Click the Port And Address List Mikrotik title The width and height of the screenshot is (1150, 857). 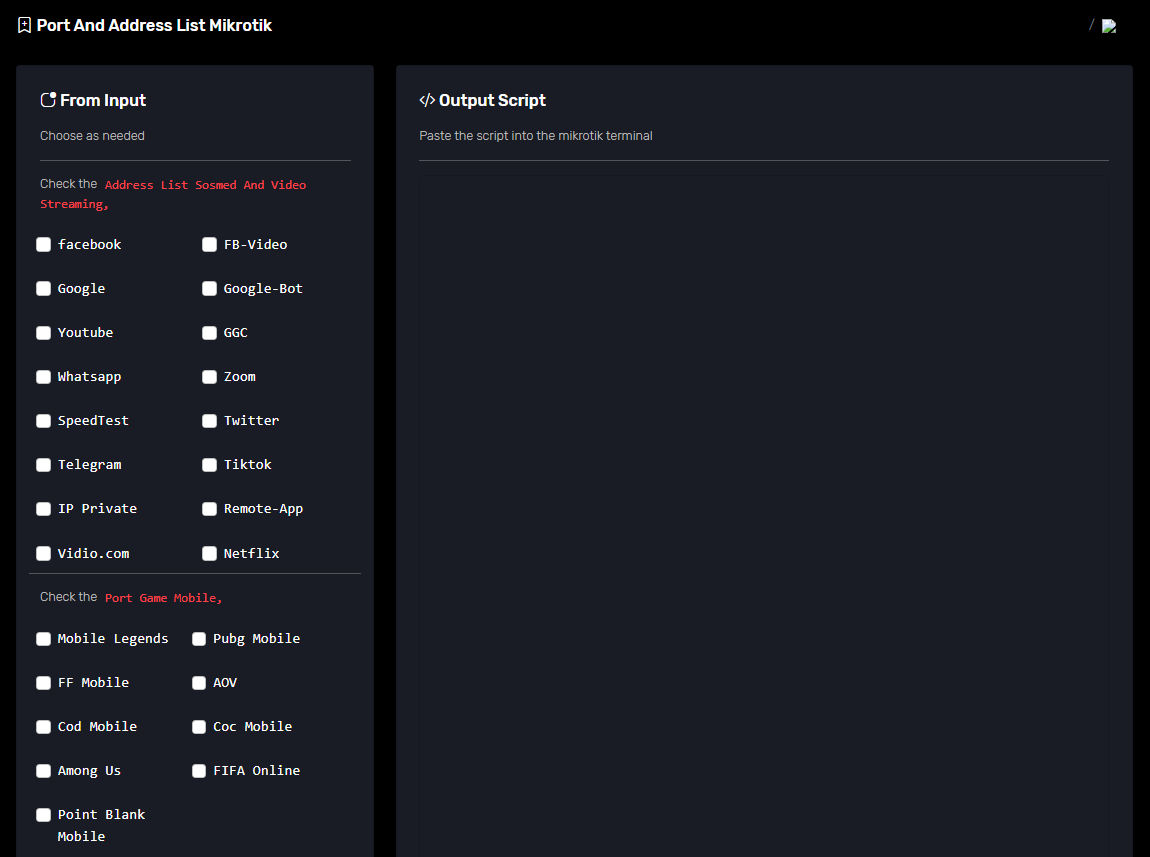click(154, 26)
